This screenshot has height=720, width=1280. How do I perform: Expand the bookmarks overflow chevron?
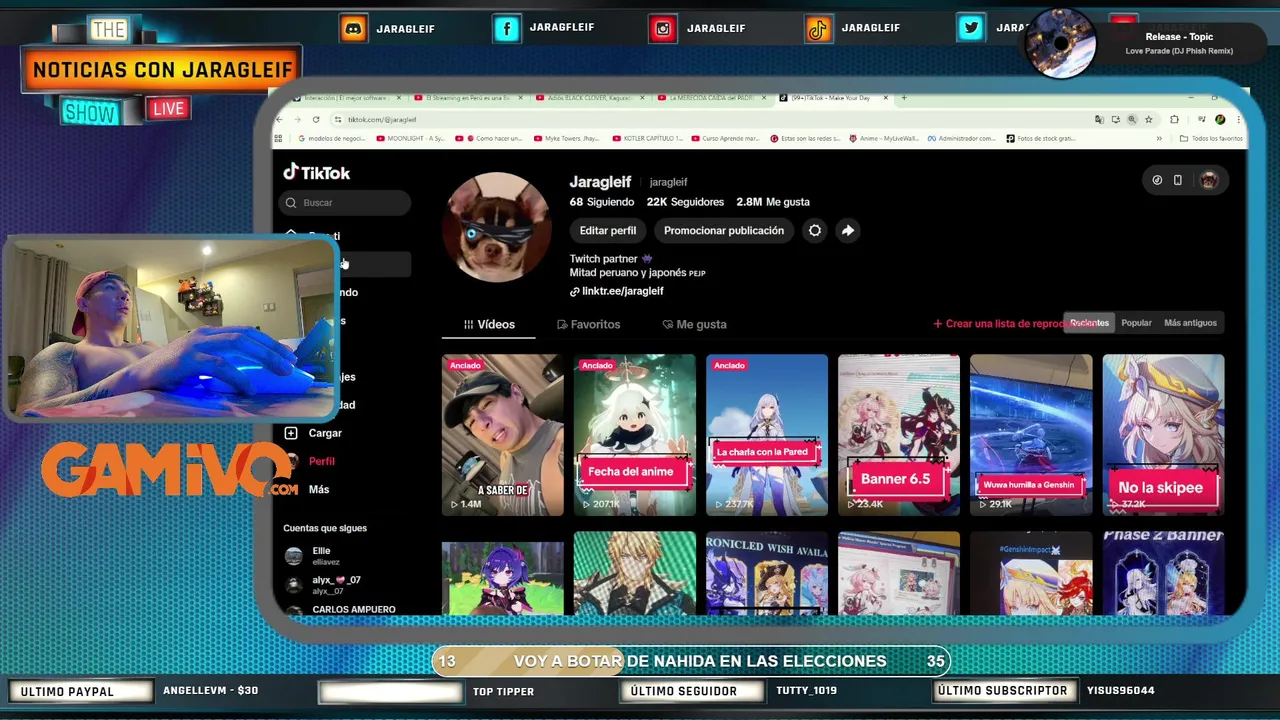pyautogui.click(x=1161, y=138)
